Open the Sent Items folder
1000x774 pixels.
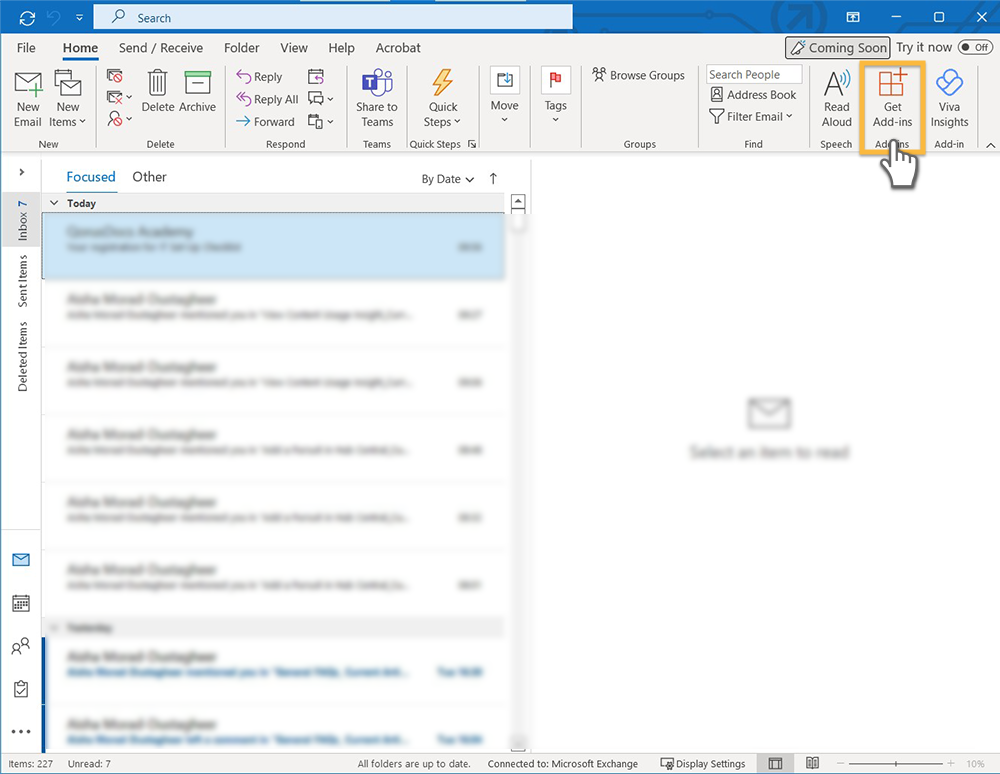click(22, 281)
